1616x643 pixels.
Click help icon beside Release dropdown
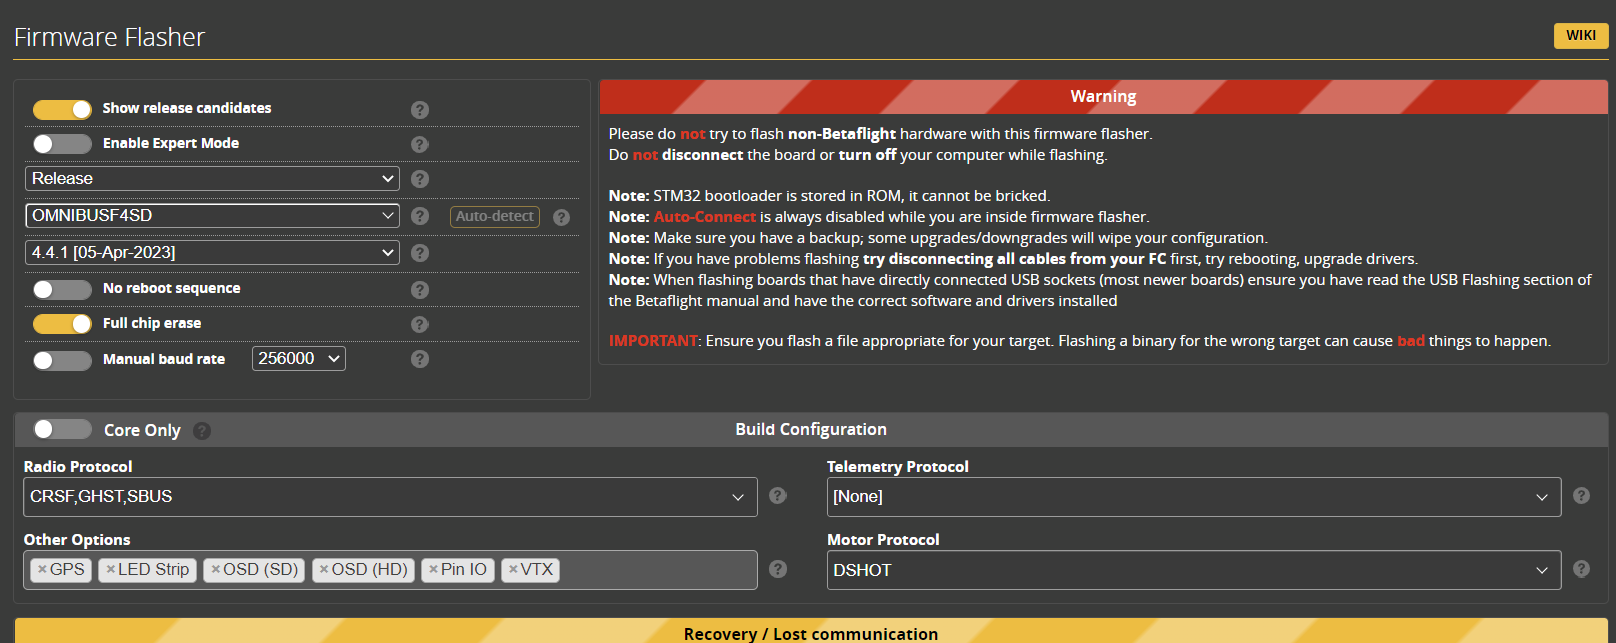coord(420,179)
